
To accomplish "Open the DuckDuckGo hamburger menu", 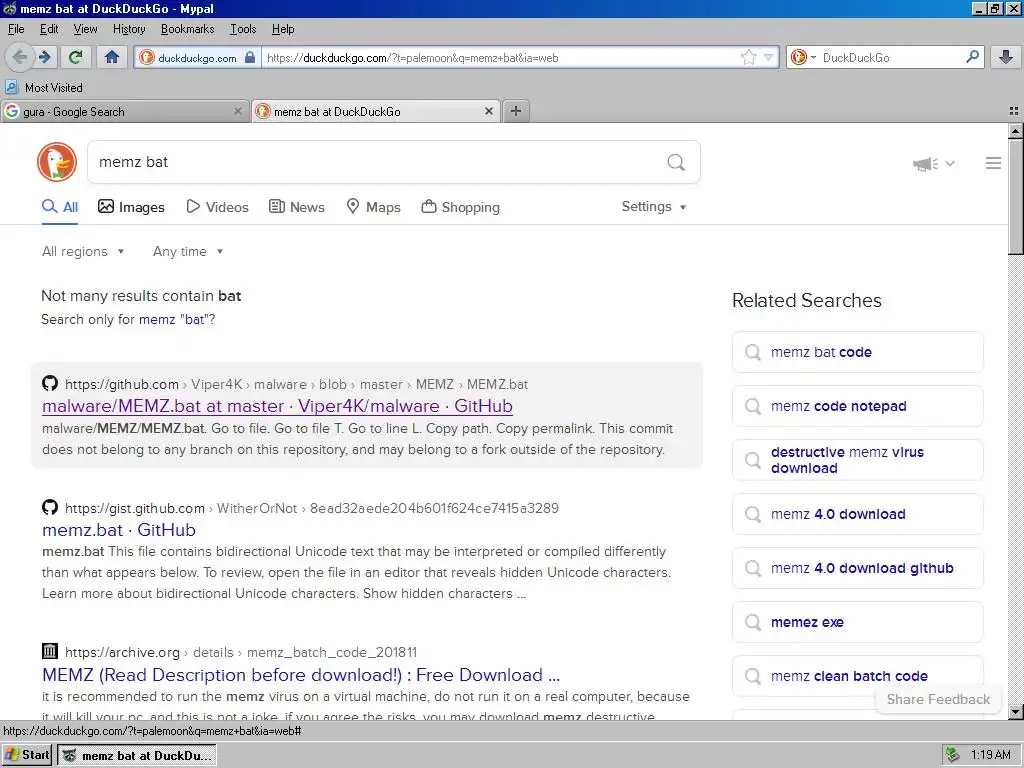I will click(993, 163).
